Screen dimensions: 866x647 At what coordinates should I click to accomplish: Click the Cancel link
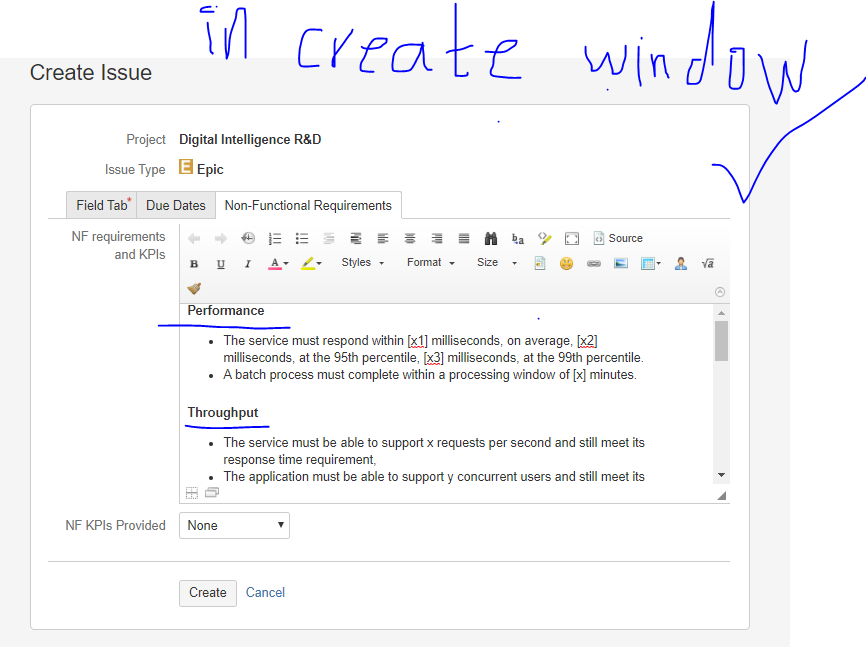[x=264, y=592]
